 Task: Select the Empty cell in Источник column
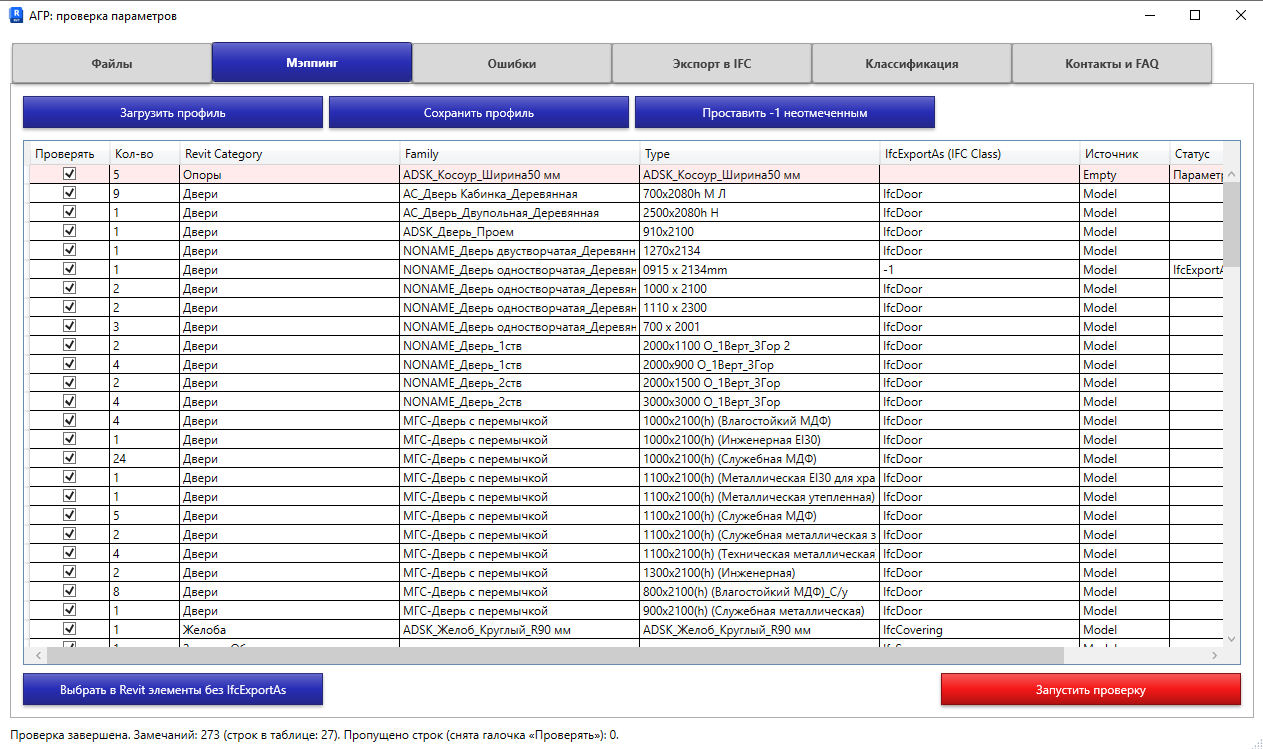1125,174
